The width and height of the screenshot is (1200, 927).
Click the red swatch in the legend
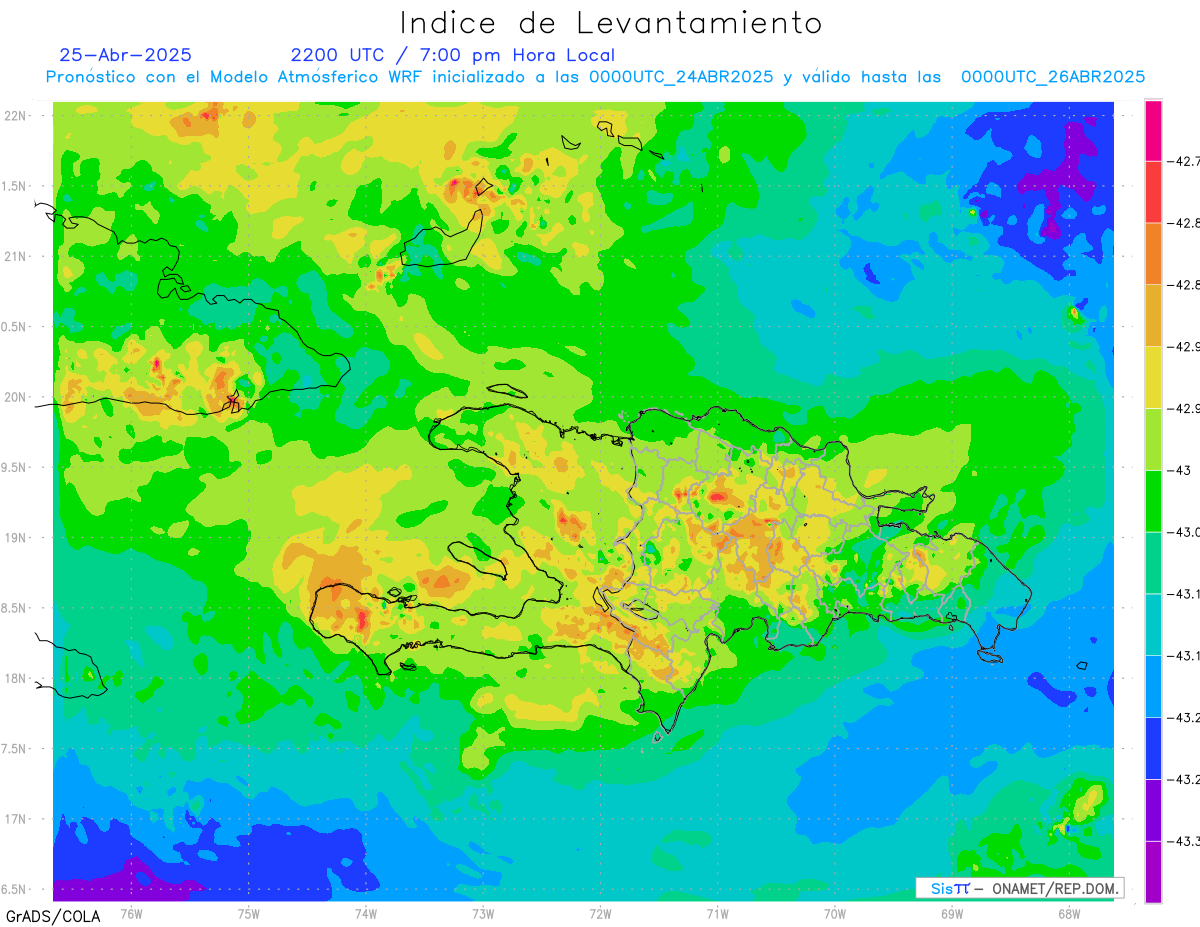[x=1153, y=192]
